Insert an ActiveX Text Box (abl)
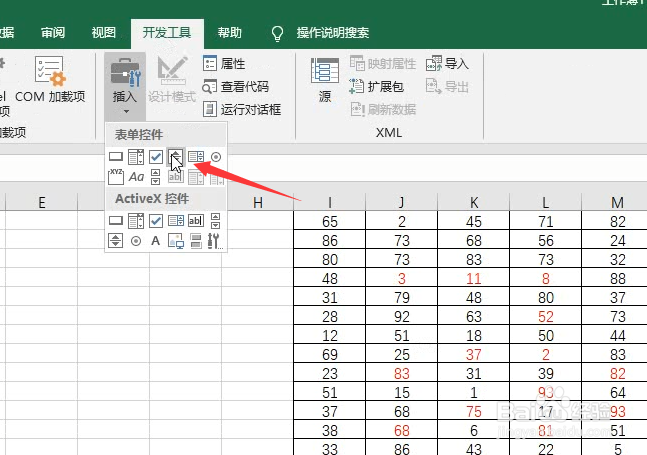Viewport: 647px width, 455px height. 196,221
